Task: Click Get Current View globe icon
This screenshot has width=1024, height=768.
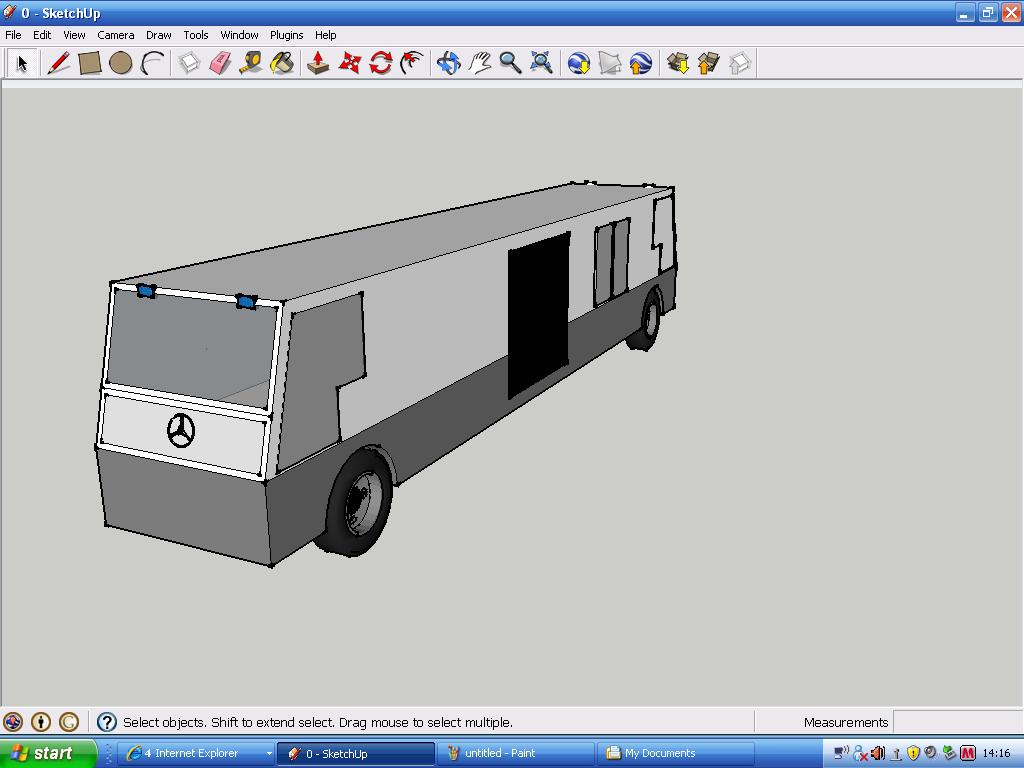Action: 579,63
